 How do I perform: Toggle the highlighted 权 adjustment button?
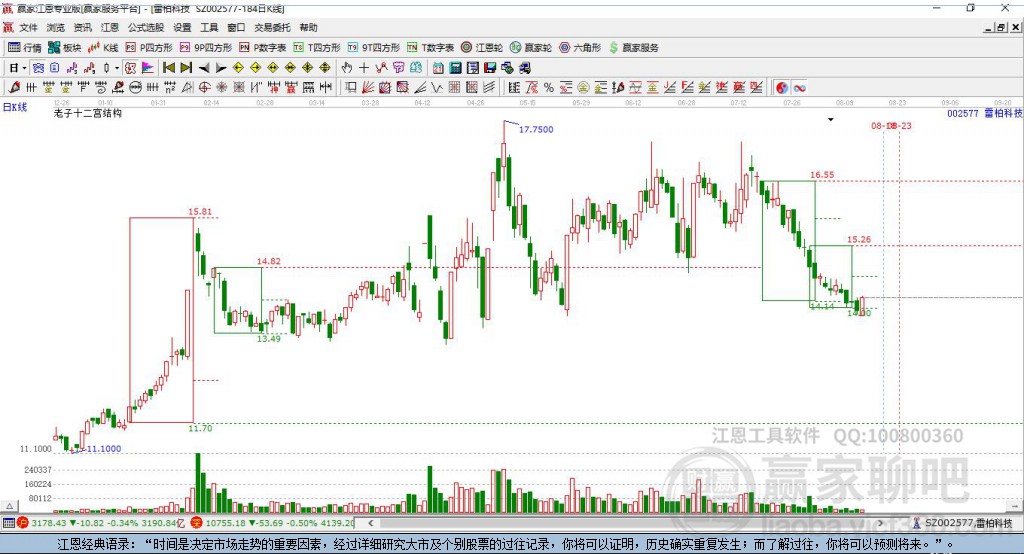130,68
